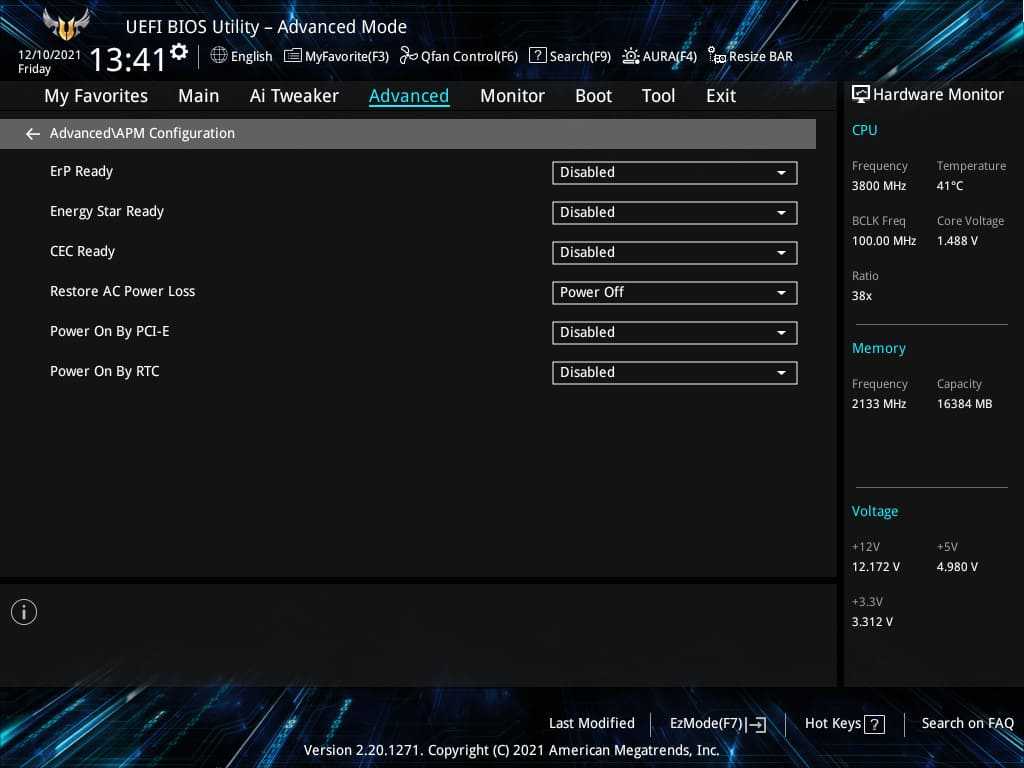This screenshot has width=1024, height=768.
Task: Click the info icon in help area
Action: (24, 612)
